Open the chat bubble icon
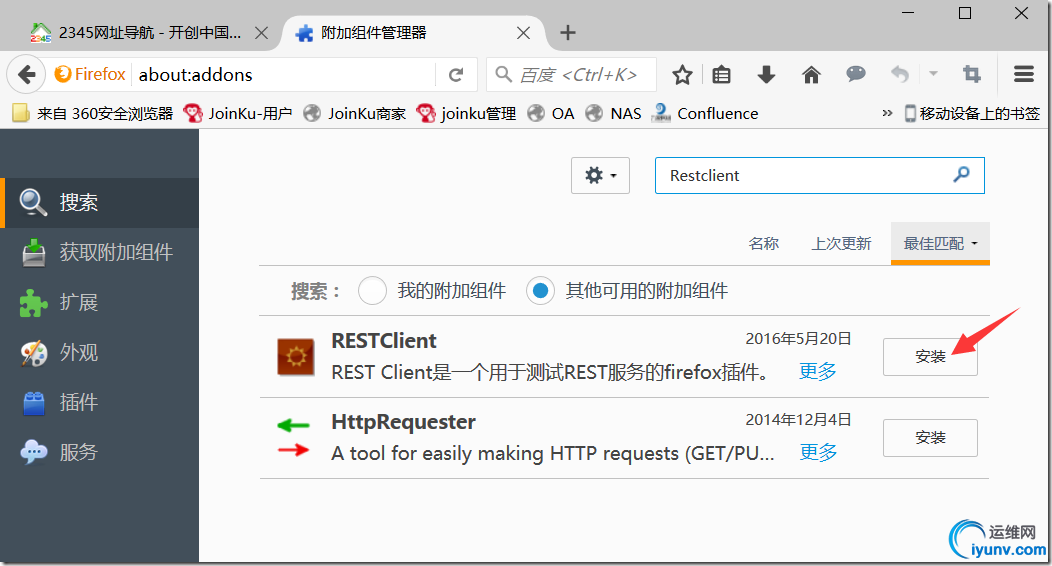 click(x=855, y=74)
